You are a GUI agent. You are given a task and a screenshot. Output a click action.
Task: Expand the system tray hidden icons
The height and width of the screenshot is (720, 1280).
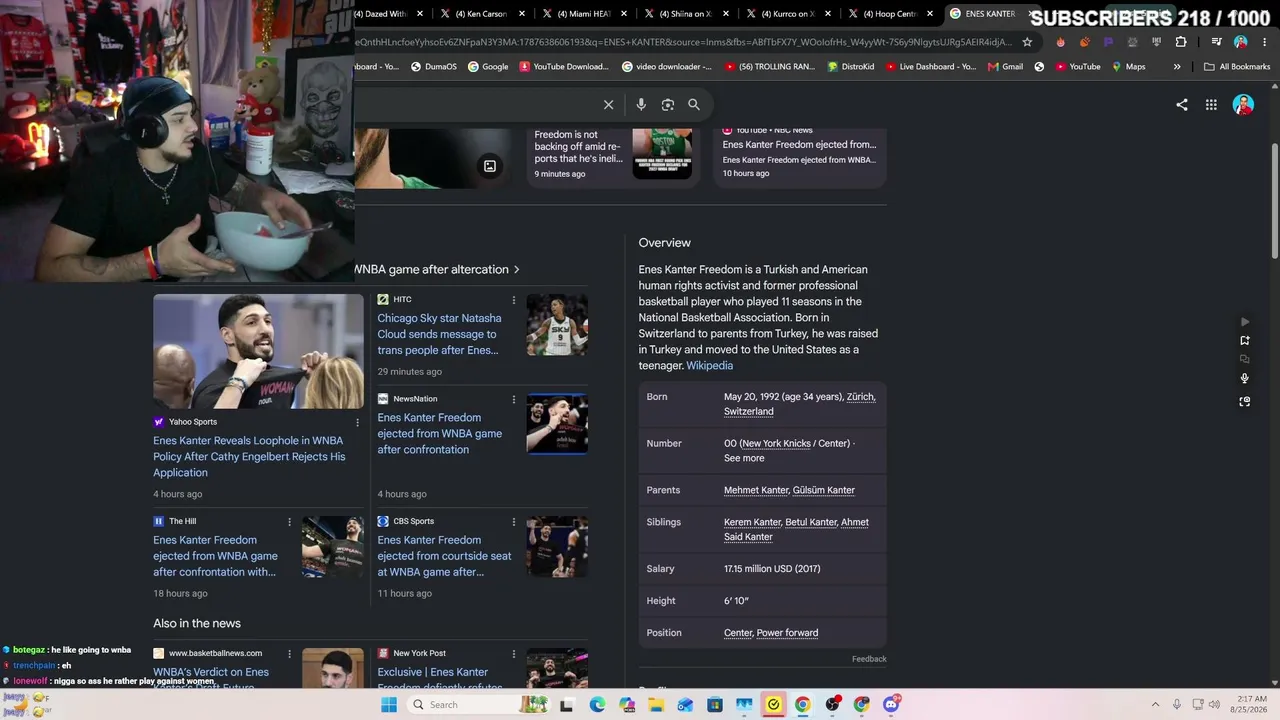(x=1155, y=705)
